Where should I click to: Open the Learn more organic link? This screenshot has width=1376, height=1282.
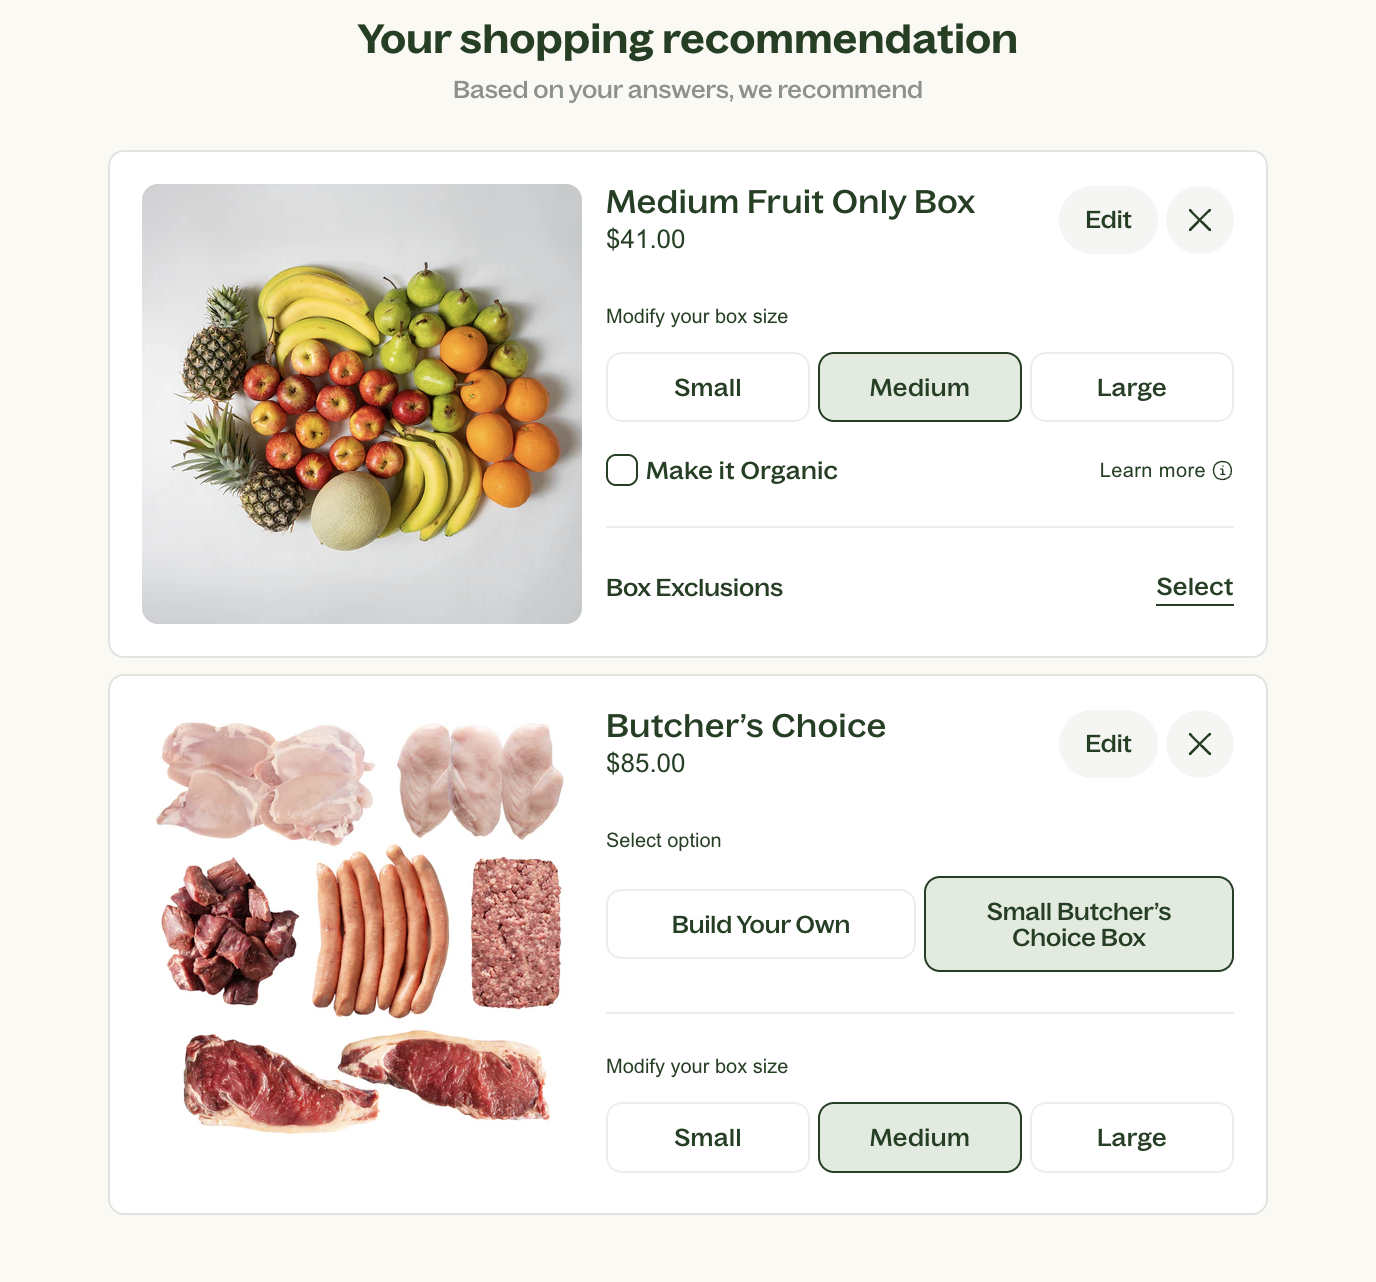1152,471
